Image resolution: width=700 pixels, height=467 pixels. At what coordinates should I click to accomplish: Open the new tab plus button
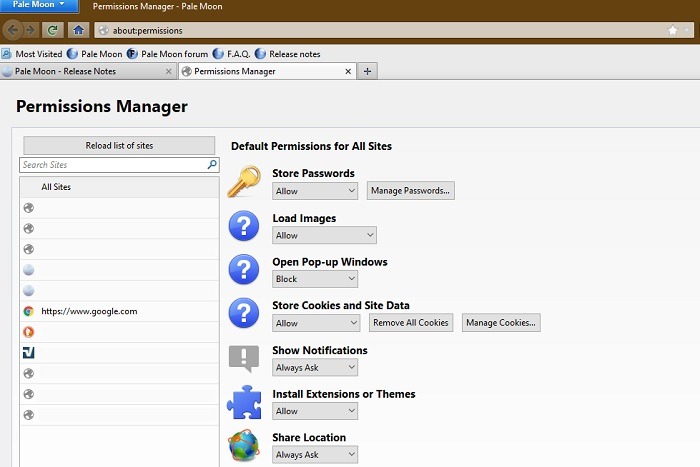coord(367,71)
